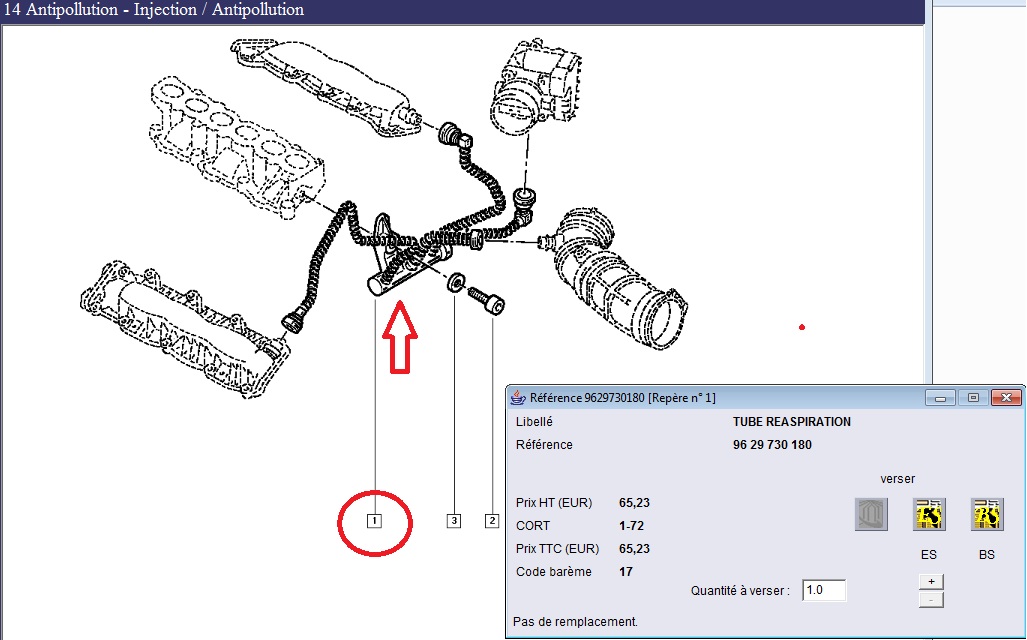The image size is (1027, 640).
Task: Click the Référence window title bar text
Action: [x=622, y=397]
